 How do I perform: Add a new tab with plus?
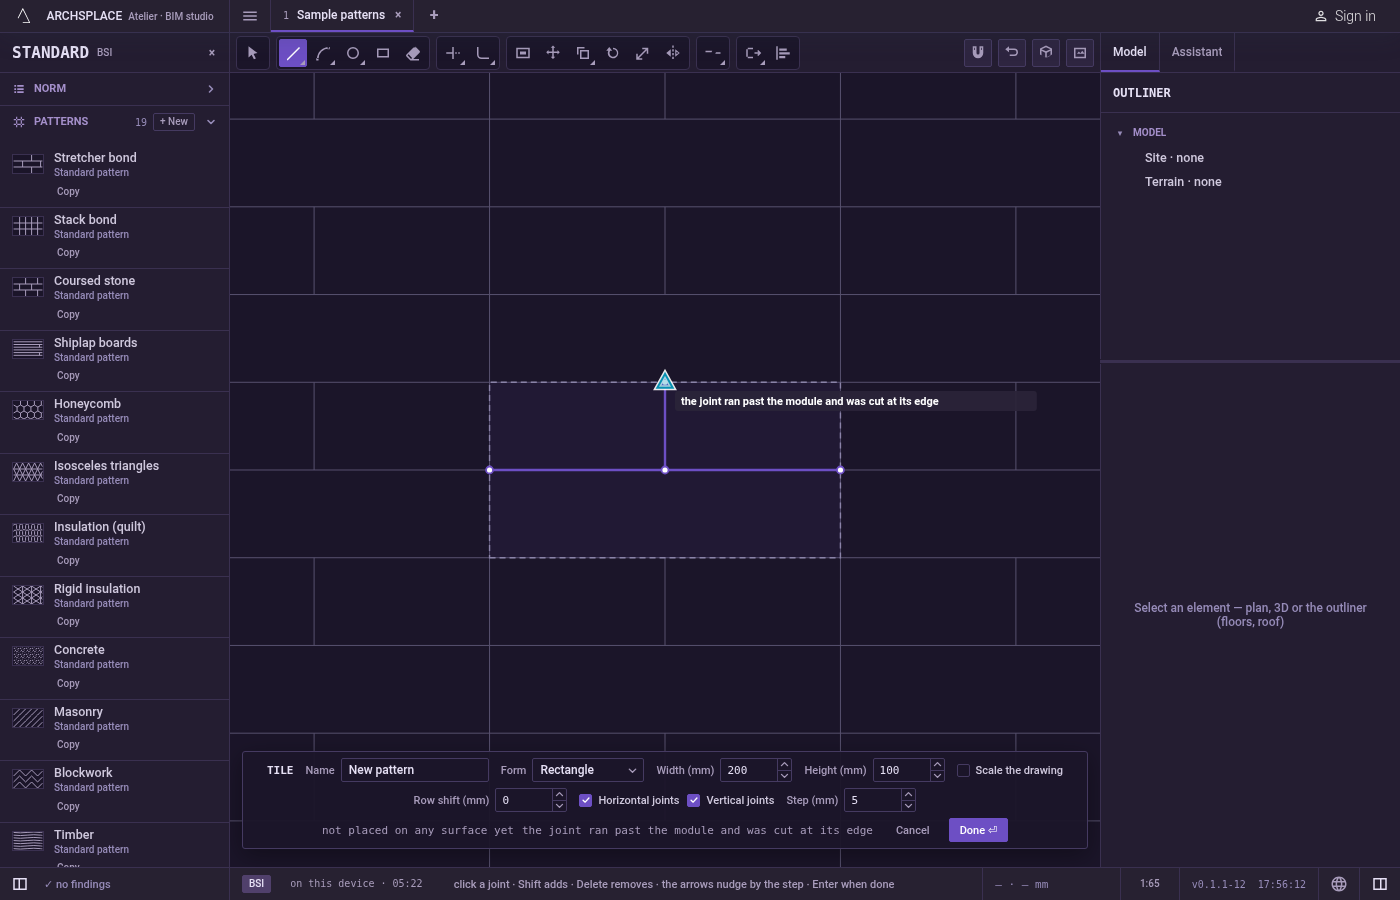[x=434, y=15]
